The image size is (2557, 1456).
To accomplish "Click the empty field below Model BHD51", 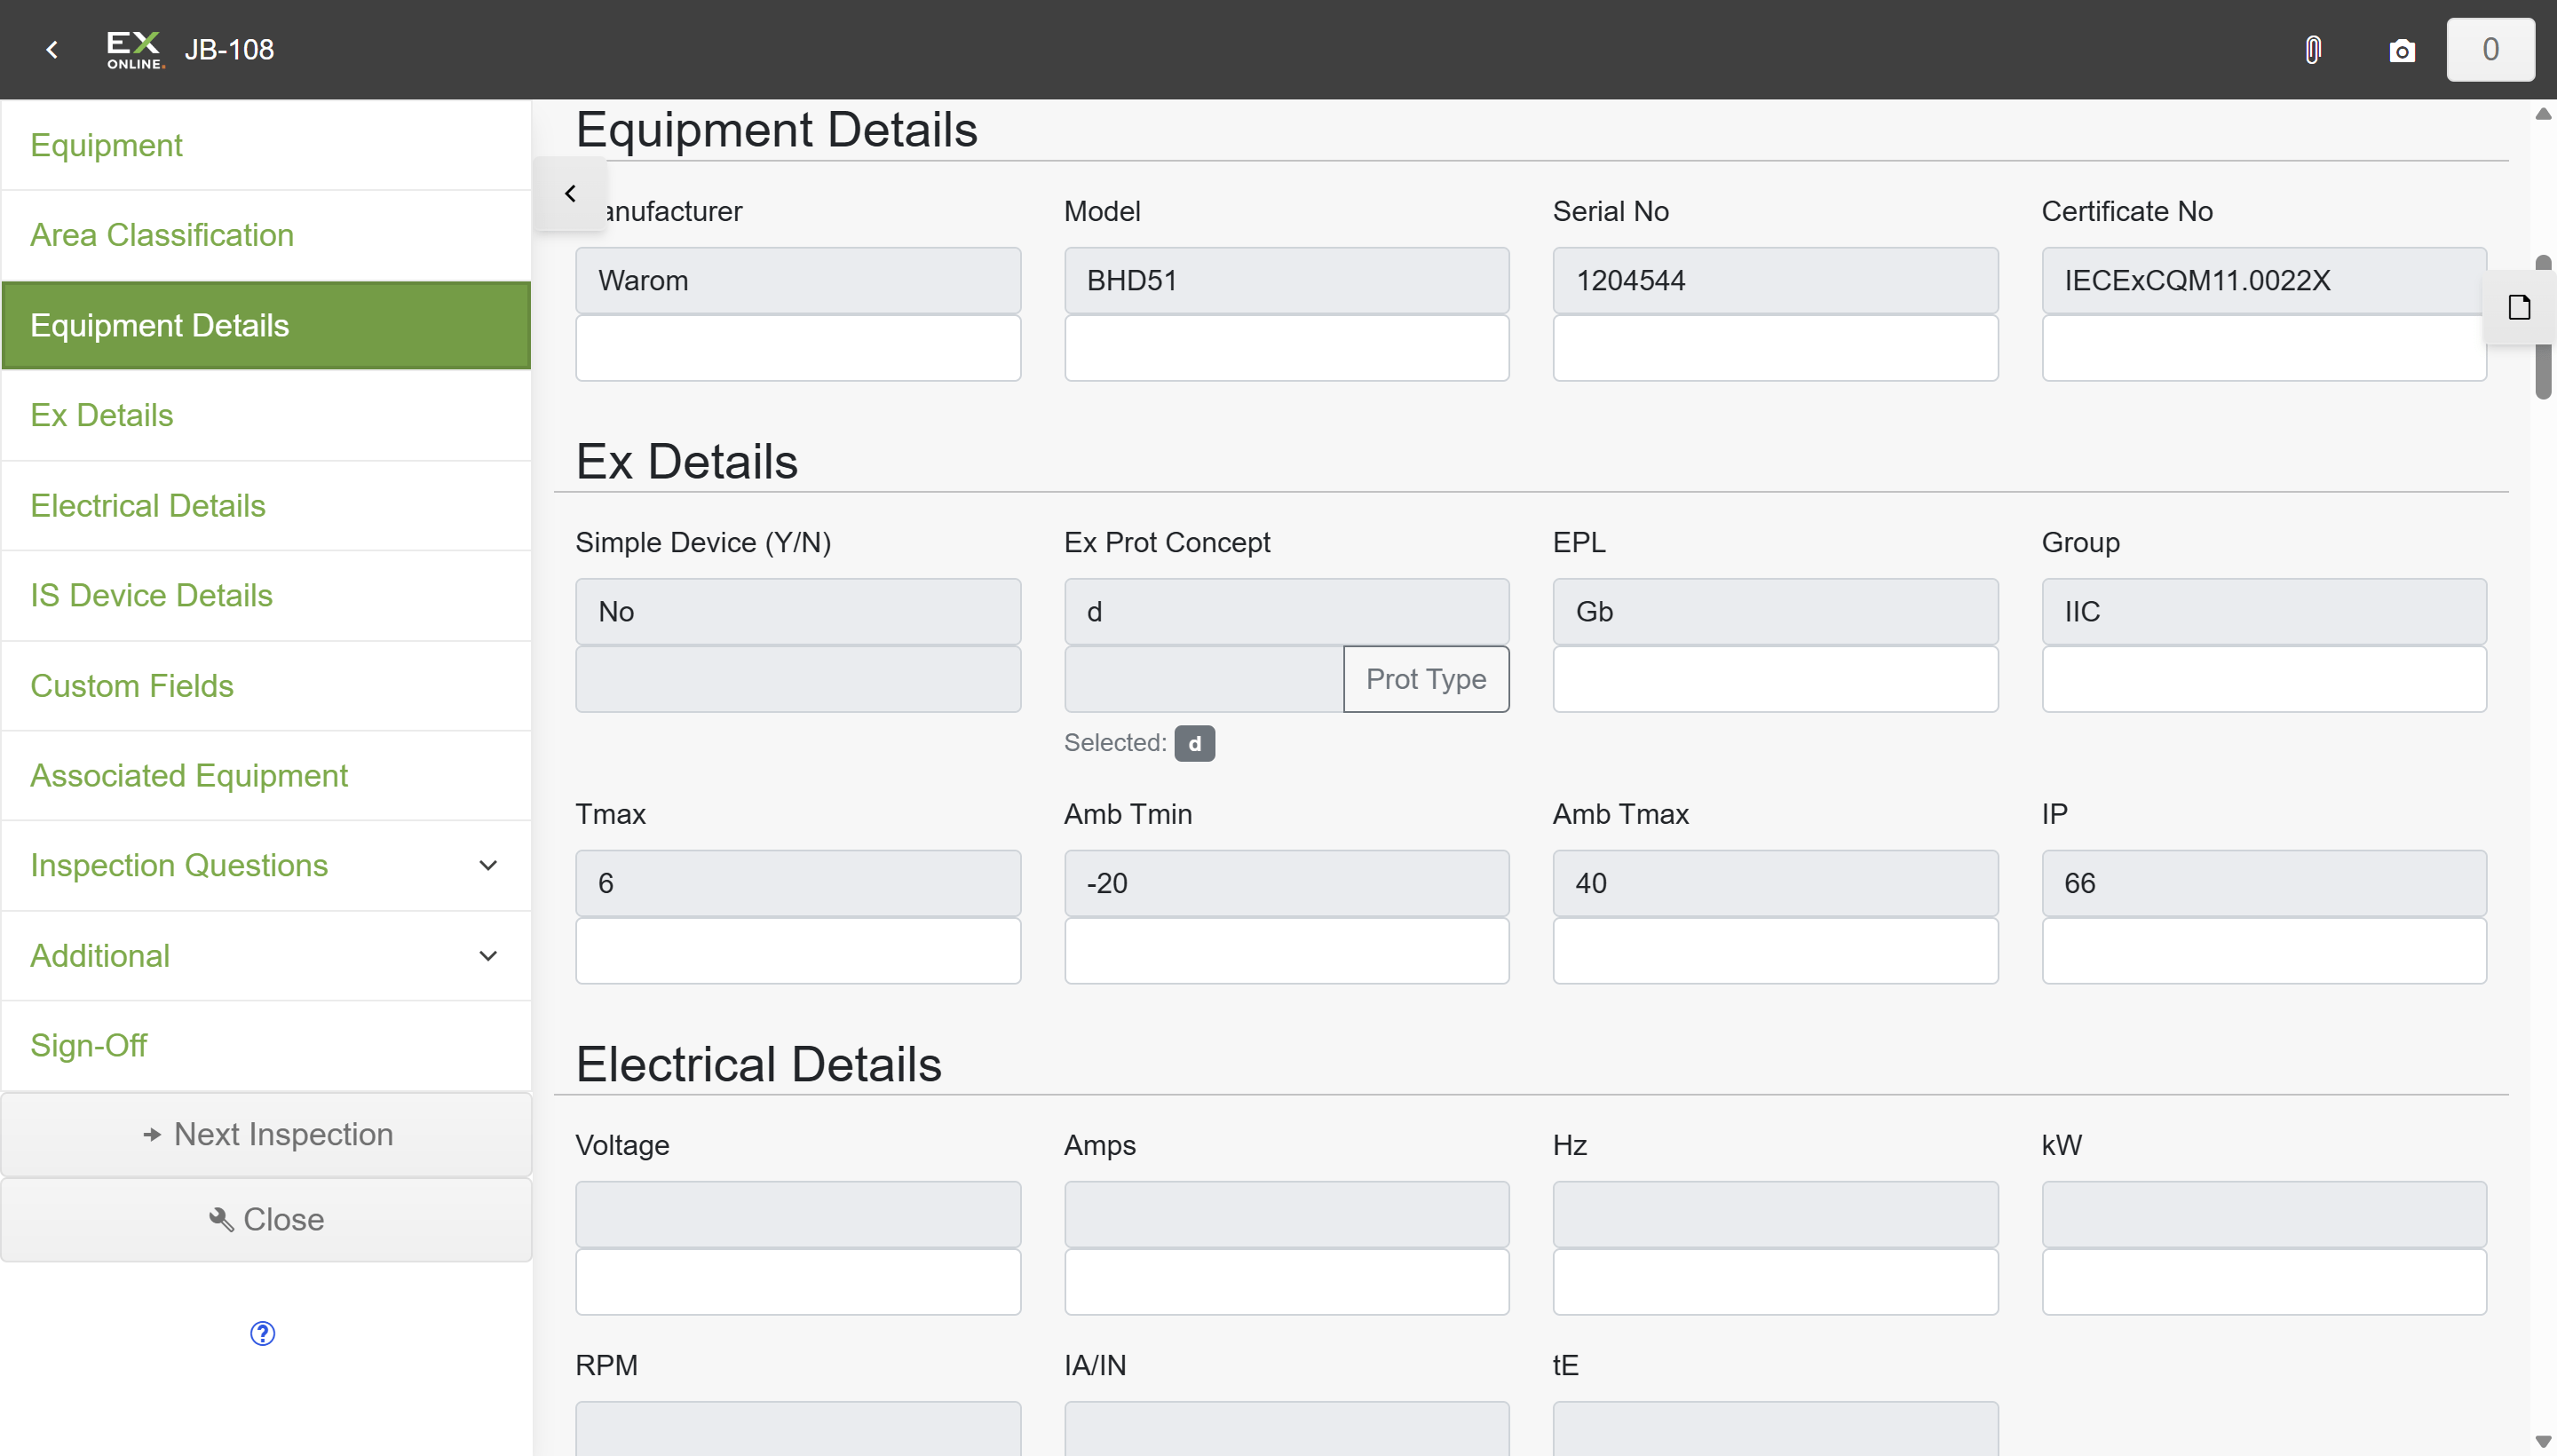I will [1287, 348].
